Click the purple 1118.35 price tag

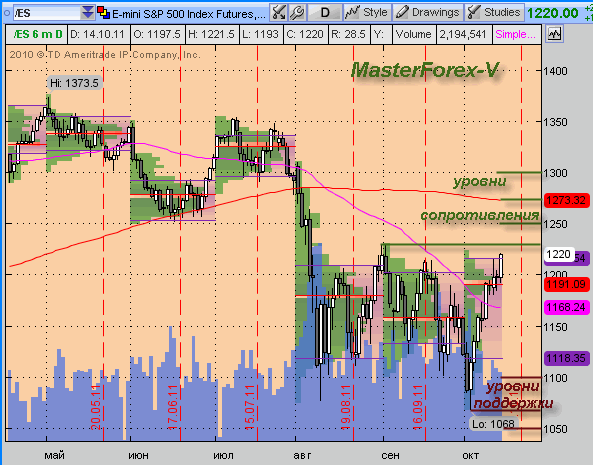[x=567, y=358]
